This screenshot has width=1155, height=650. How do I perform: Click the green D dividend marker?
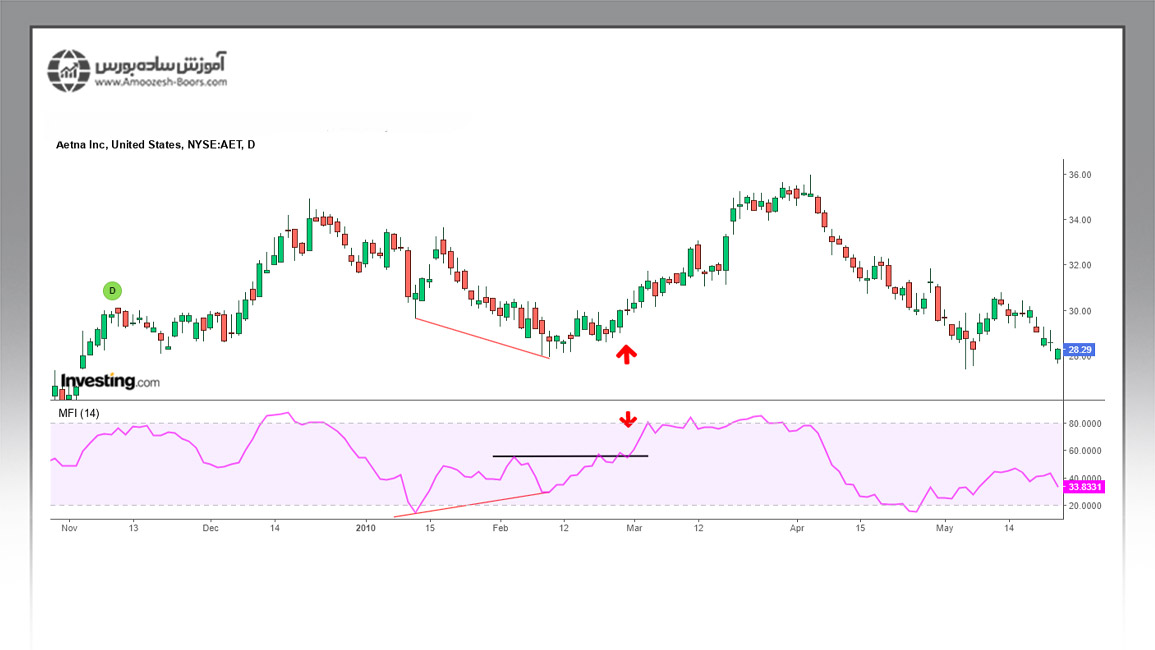point(112,291)
